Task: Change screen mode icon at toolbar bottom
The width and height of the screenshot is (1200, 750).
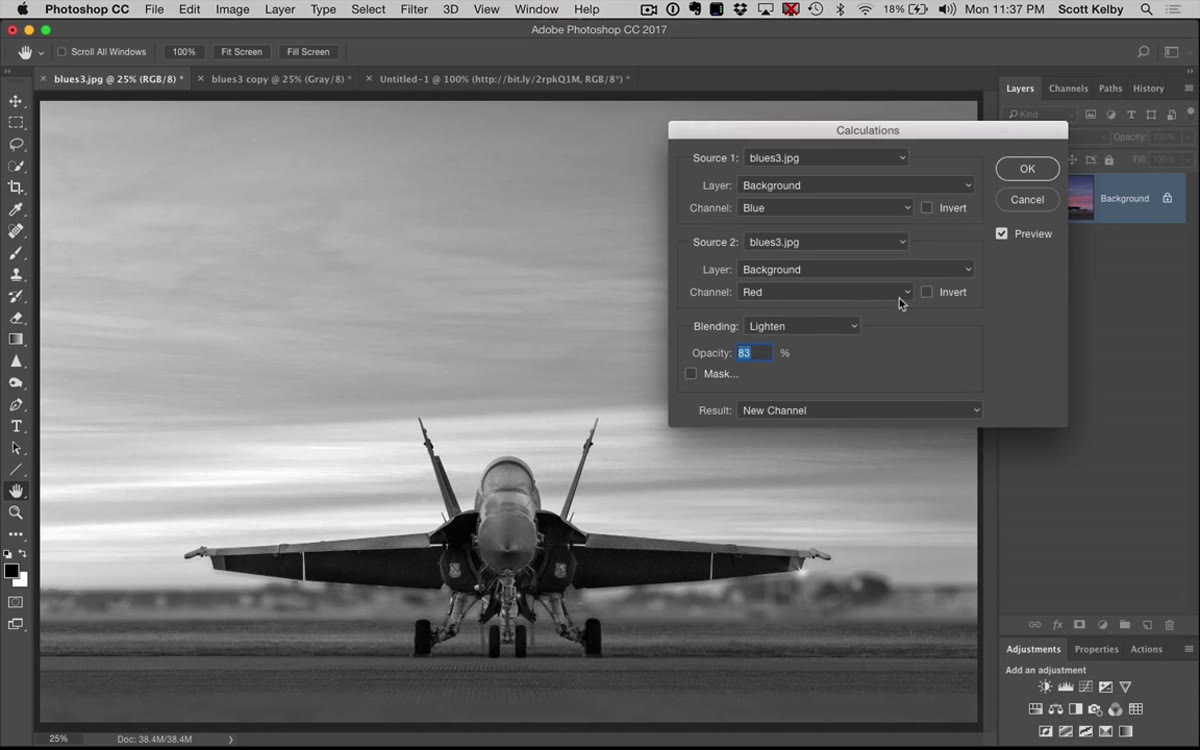Action: tap(16, 624)
